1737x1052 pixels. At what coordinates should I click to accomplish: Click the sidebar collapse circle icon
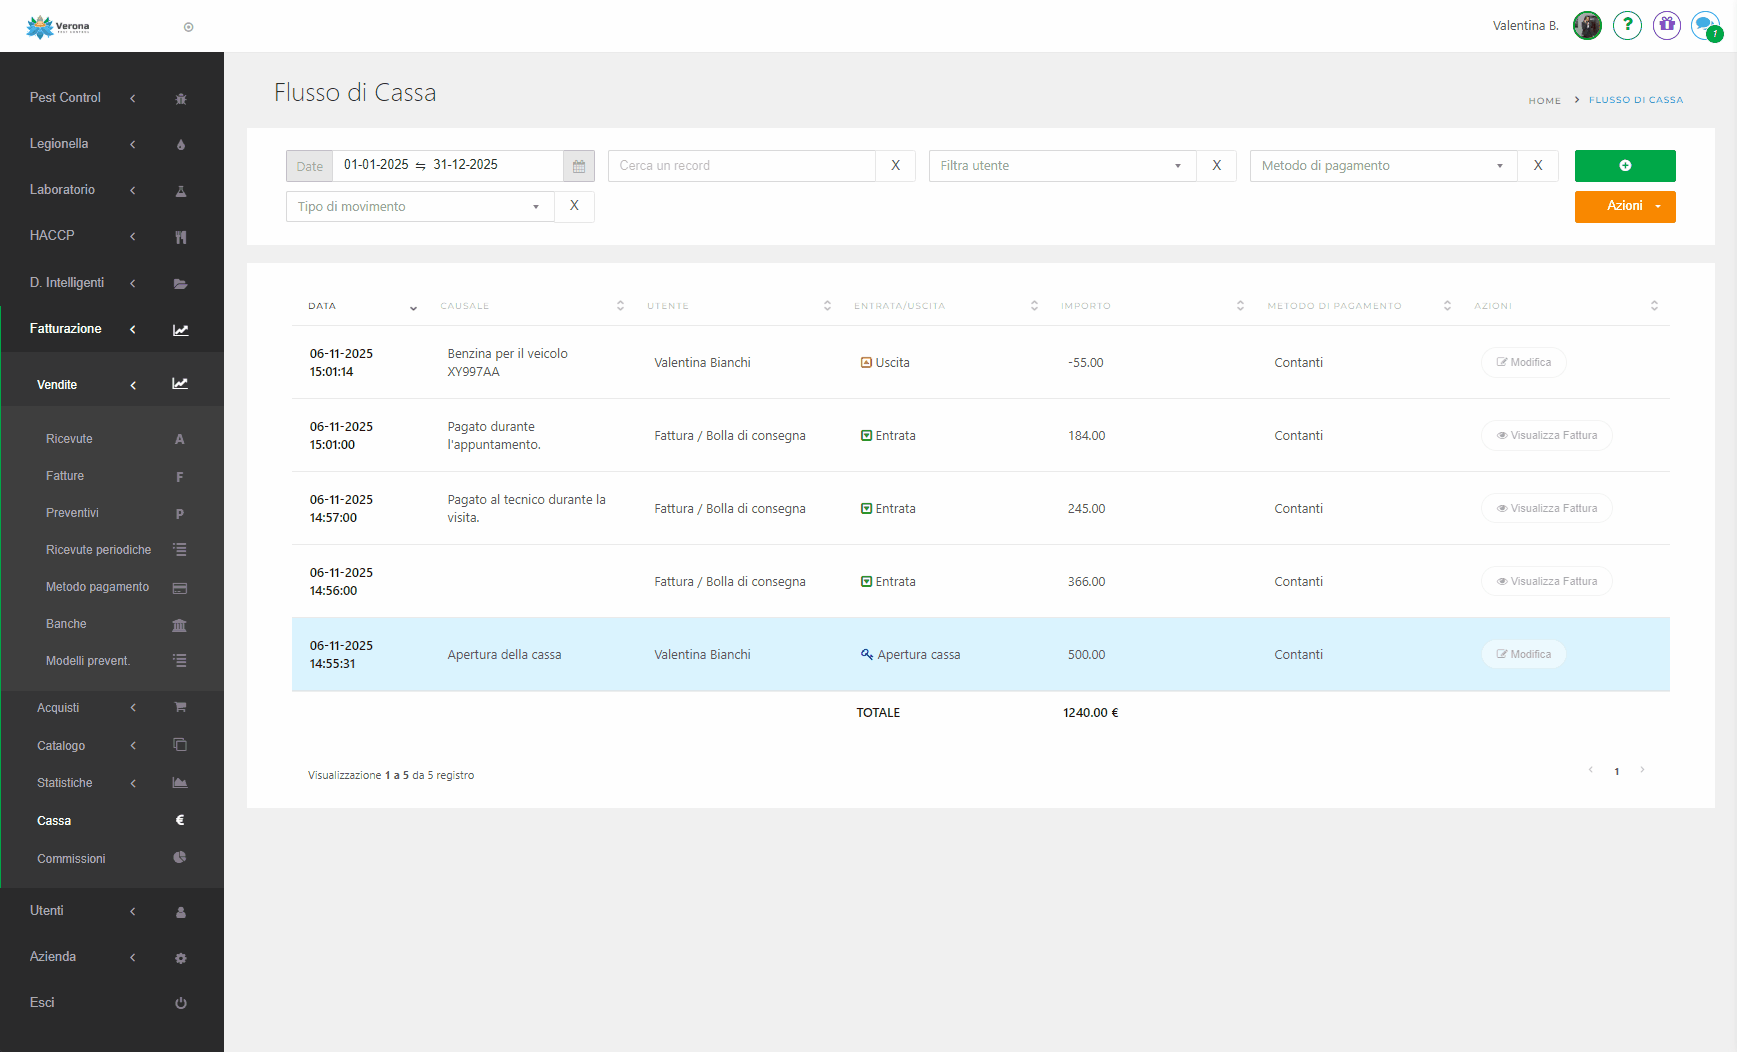coord(189,27)
